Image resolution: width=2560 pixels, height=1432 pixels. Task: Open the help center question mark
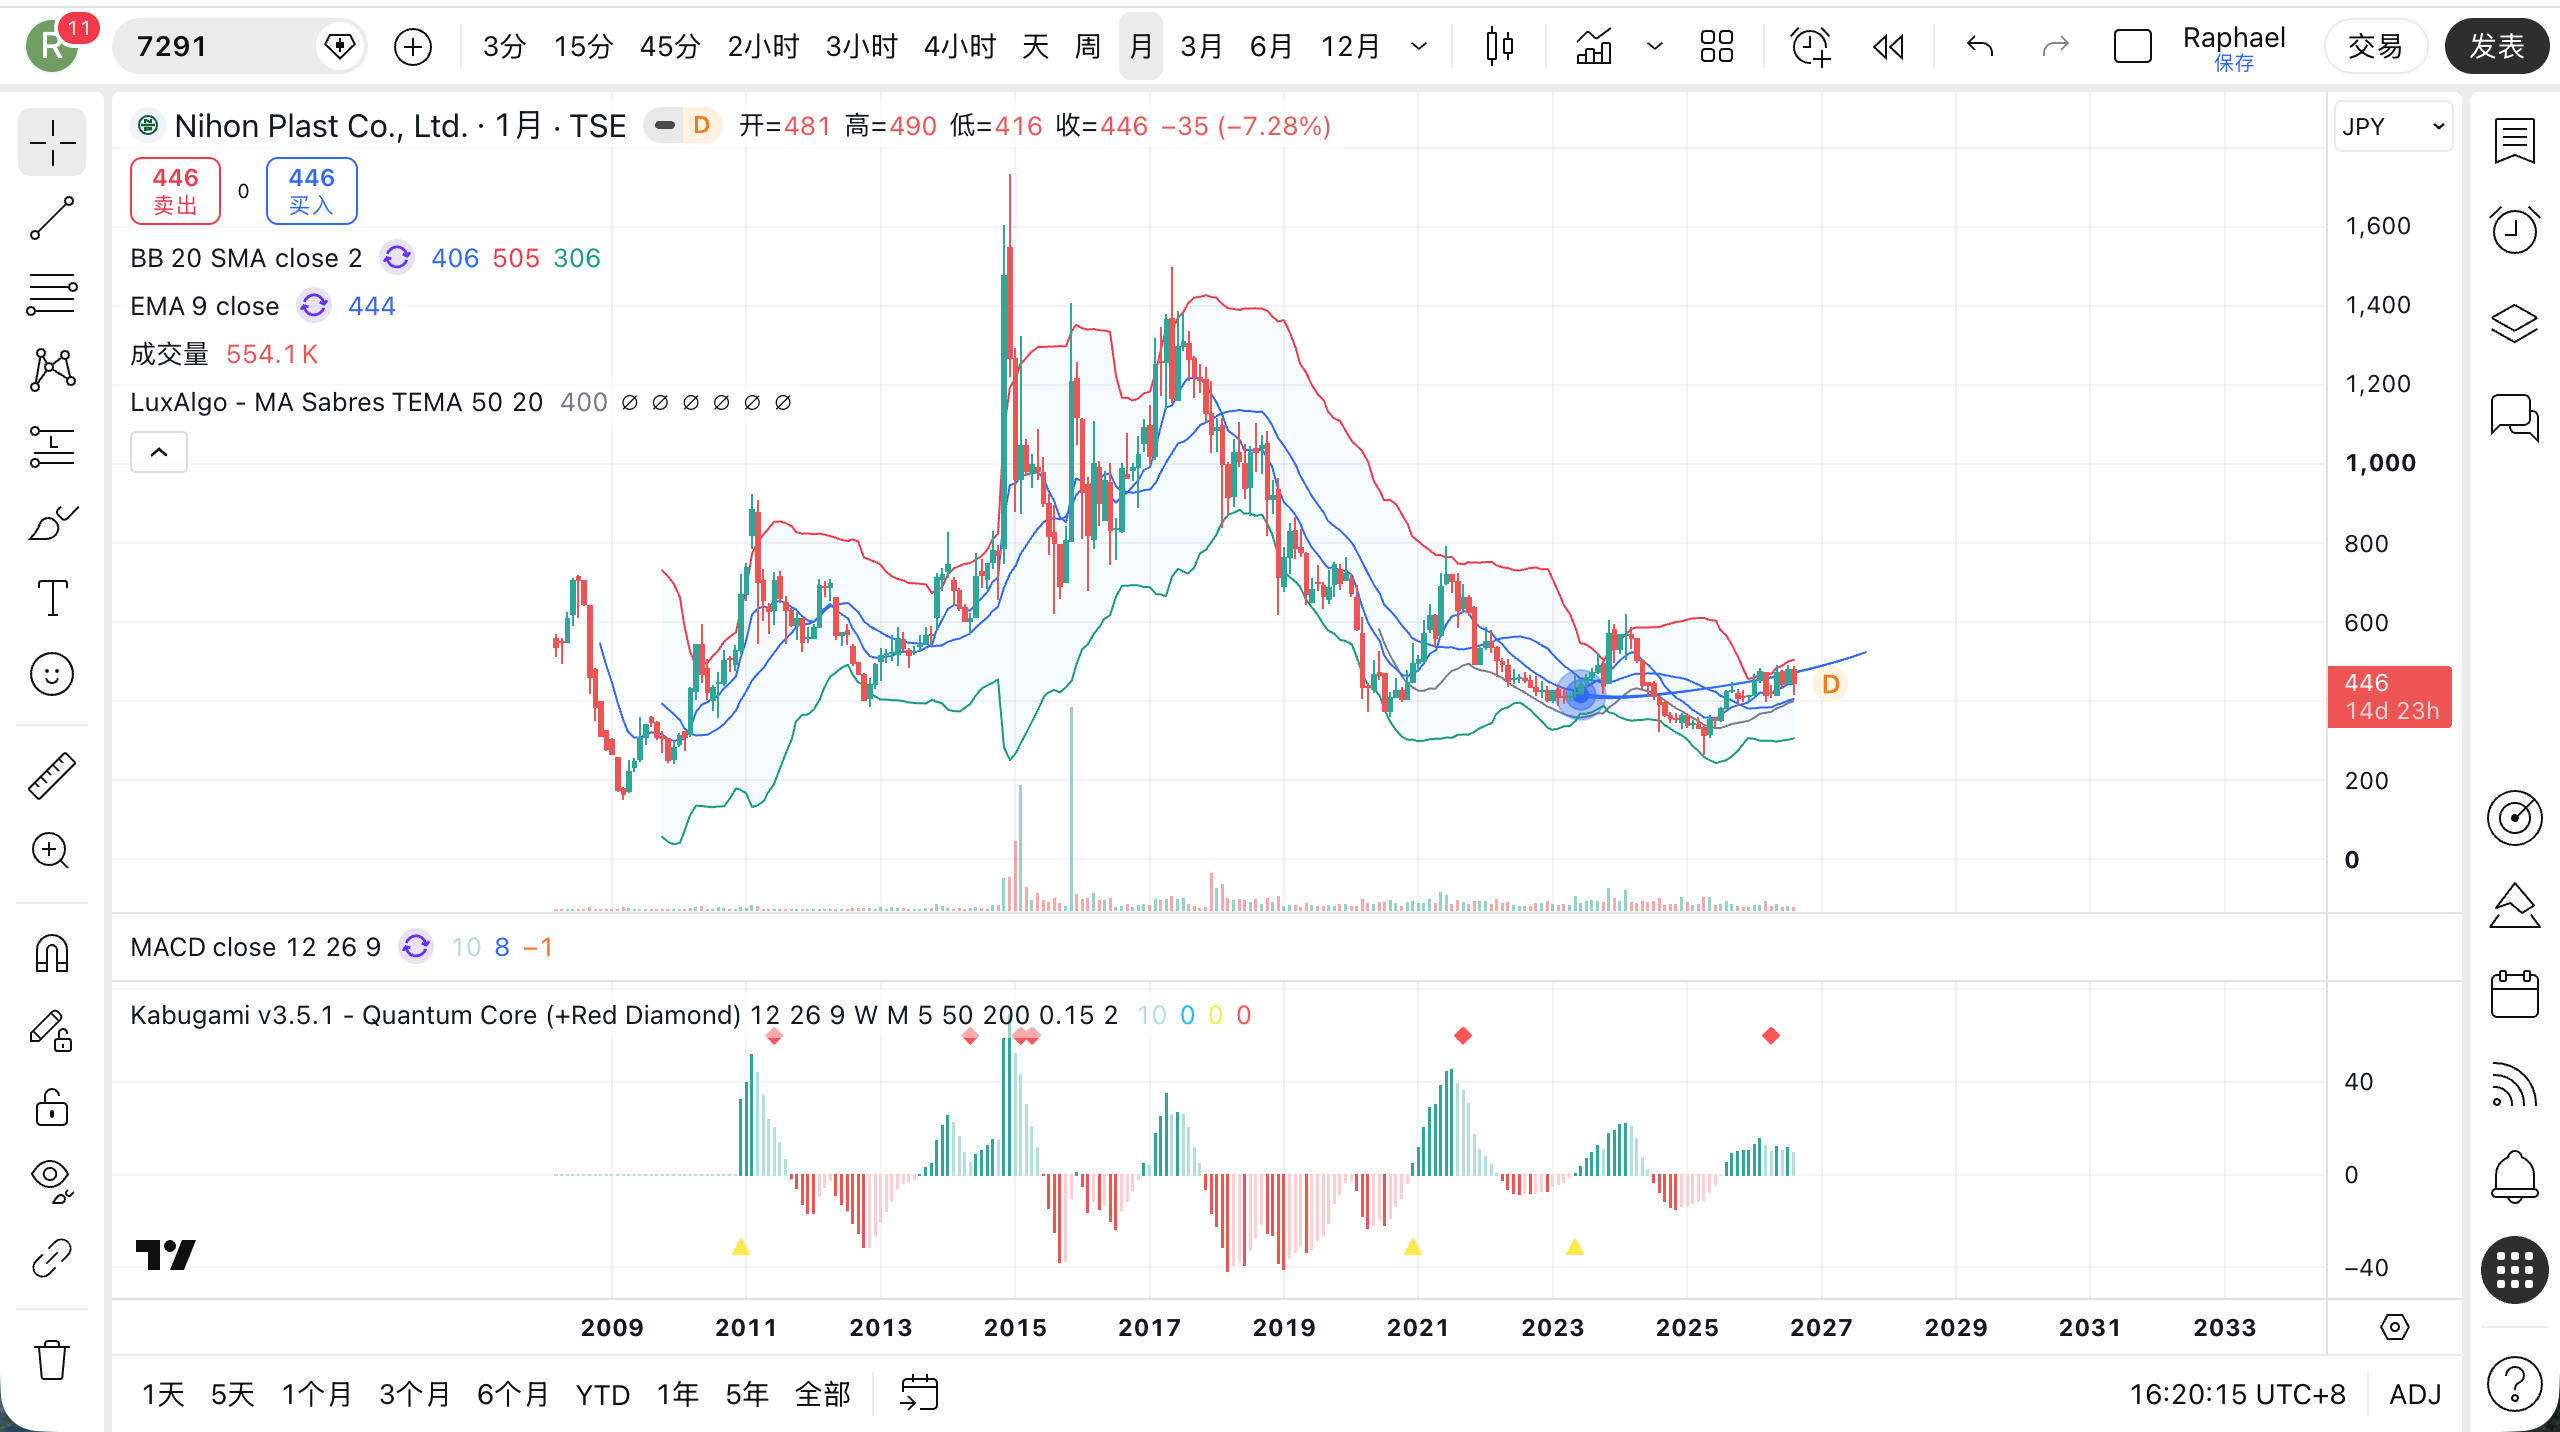pos(2514,1384)
